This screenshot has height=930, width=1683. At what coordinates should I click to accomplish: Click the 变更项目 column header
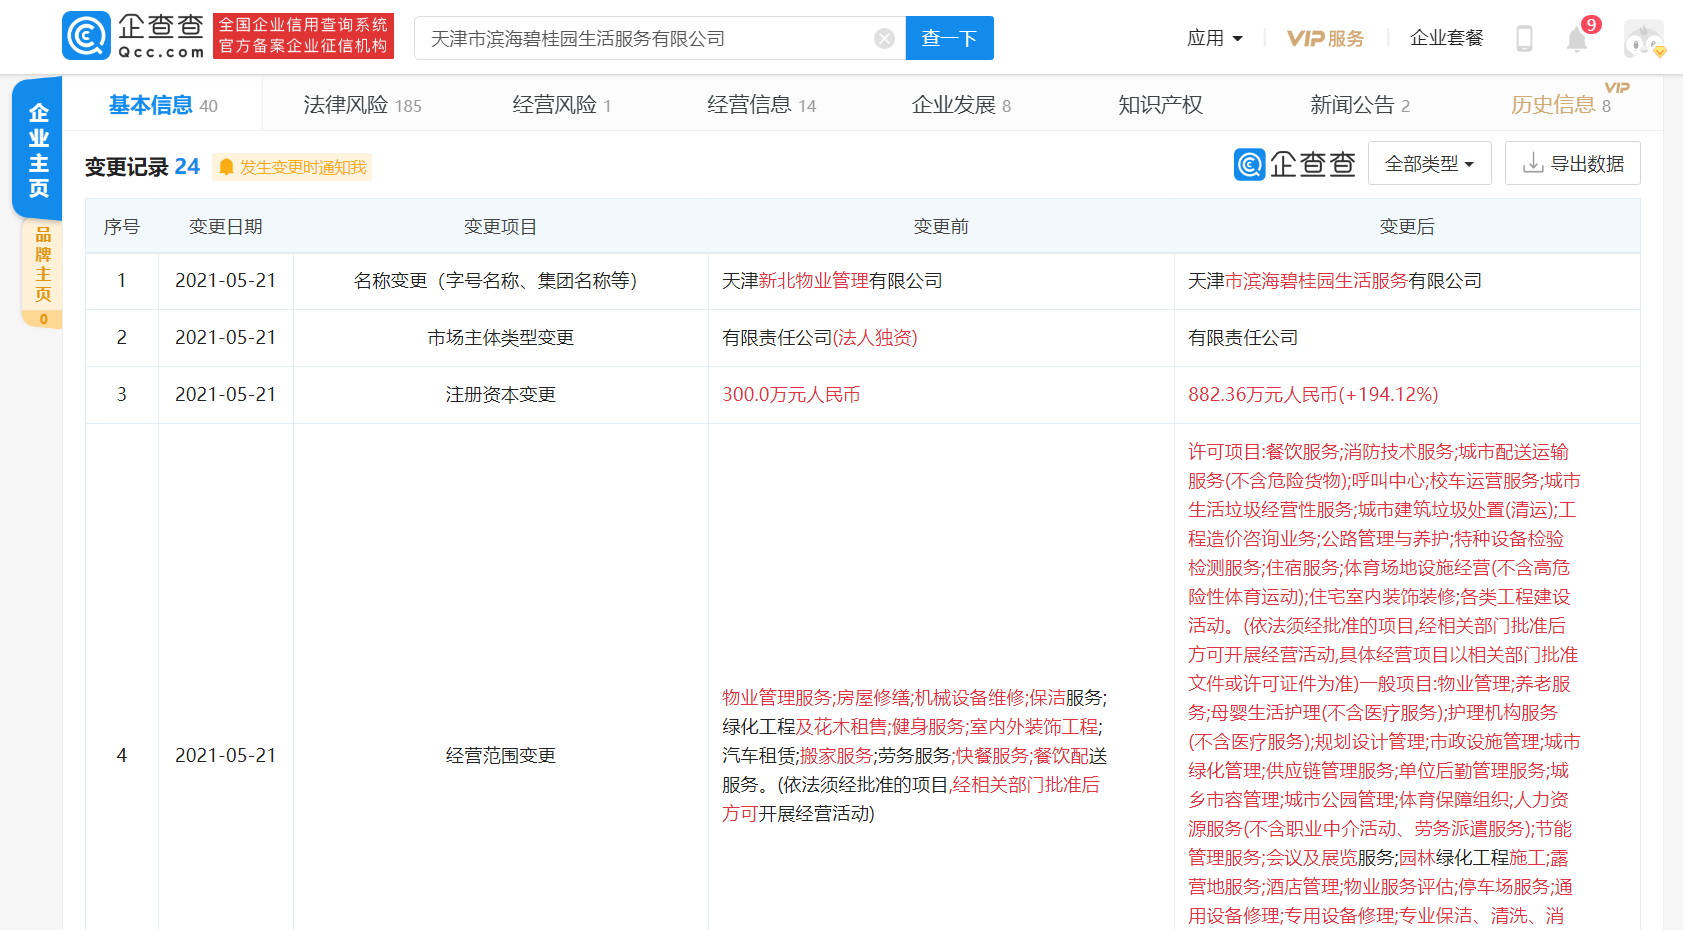tap(500, 227)
